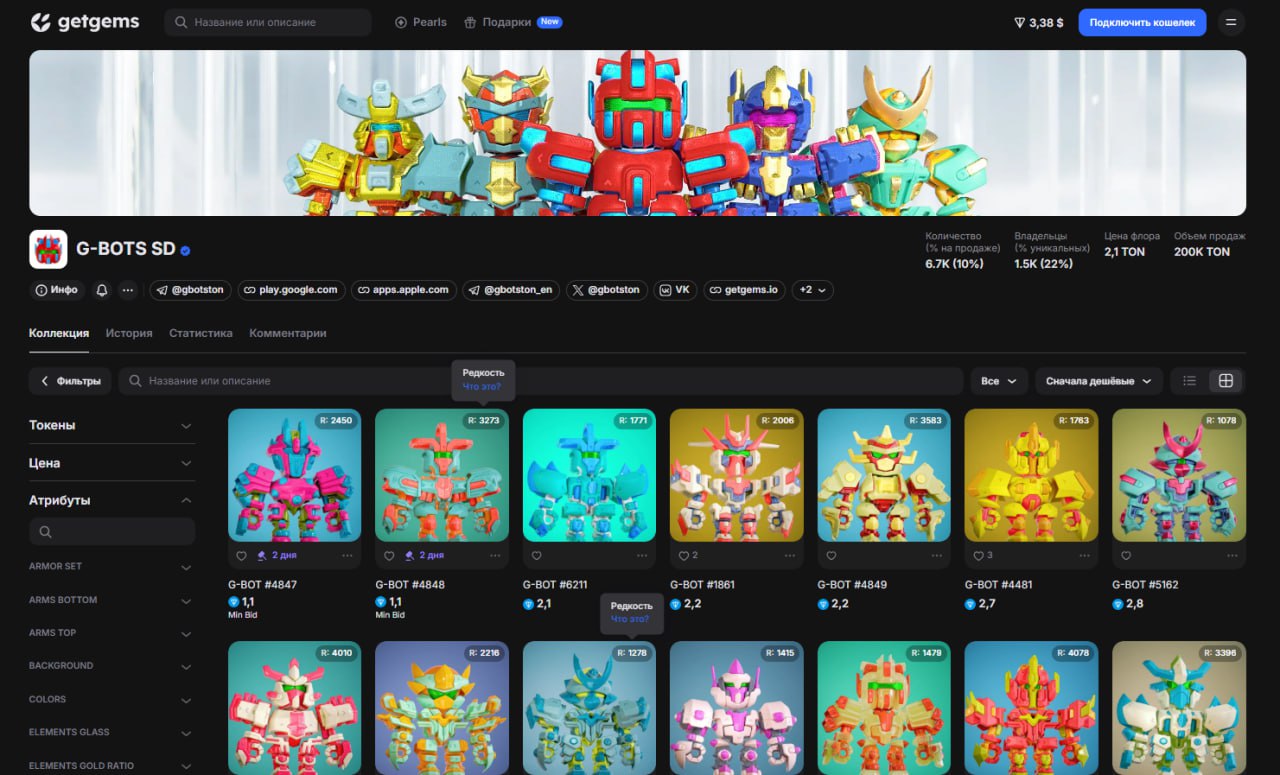Click the top search field Название или описание
Screen dimensions: 1280x775
(268, 22)
